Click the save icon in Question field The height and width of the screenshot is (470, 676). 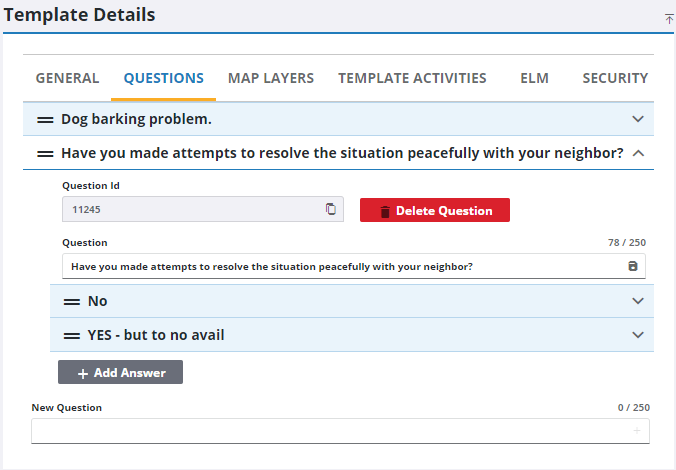(632, 266)
